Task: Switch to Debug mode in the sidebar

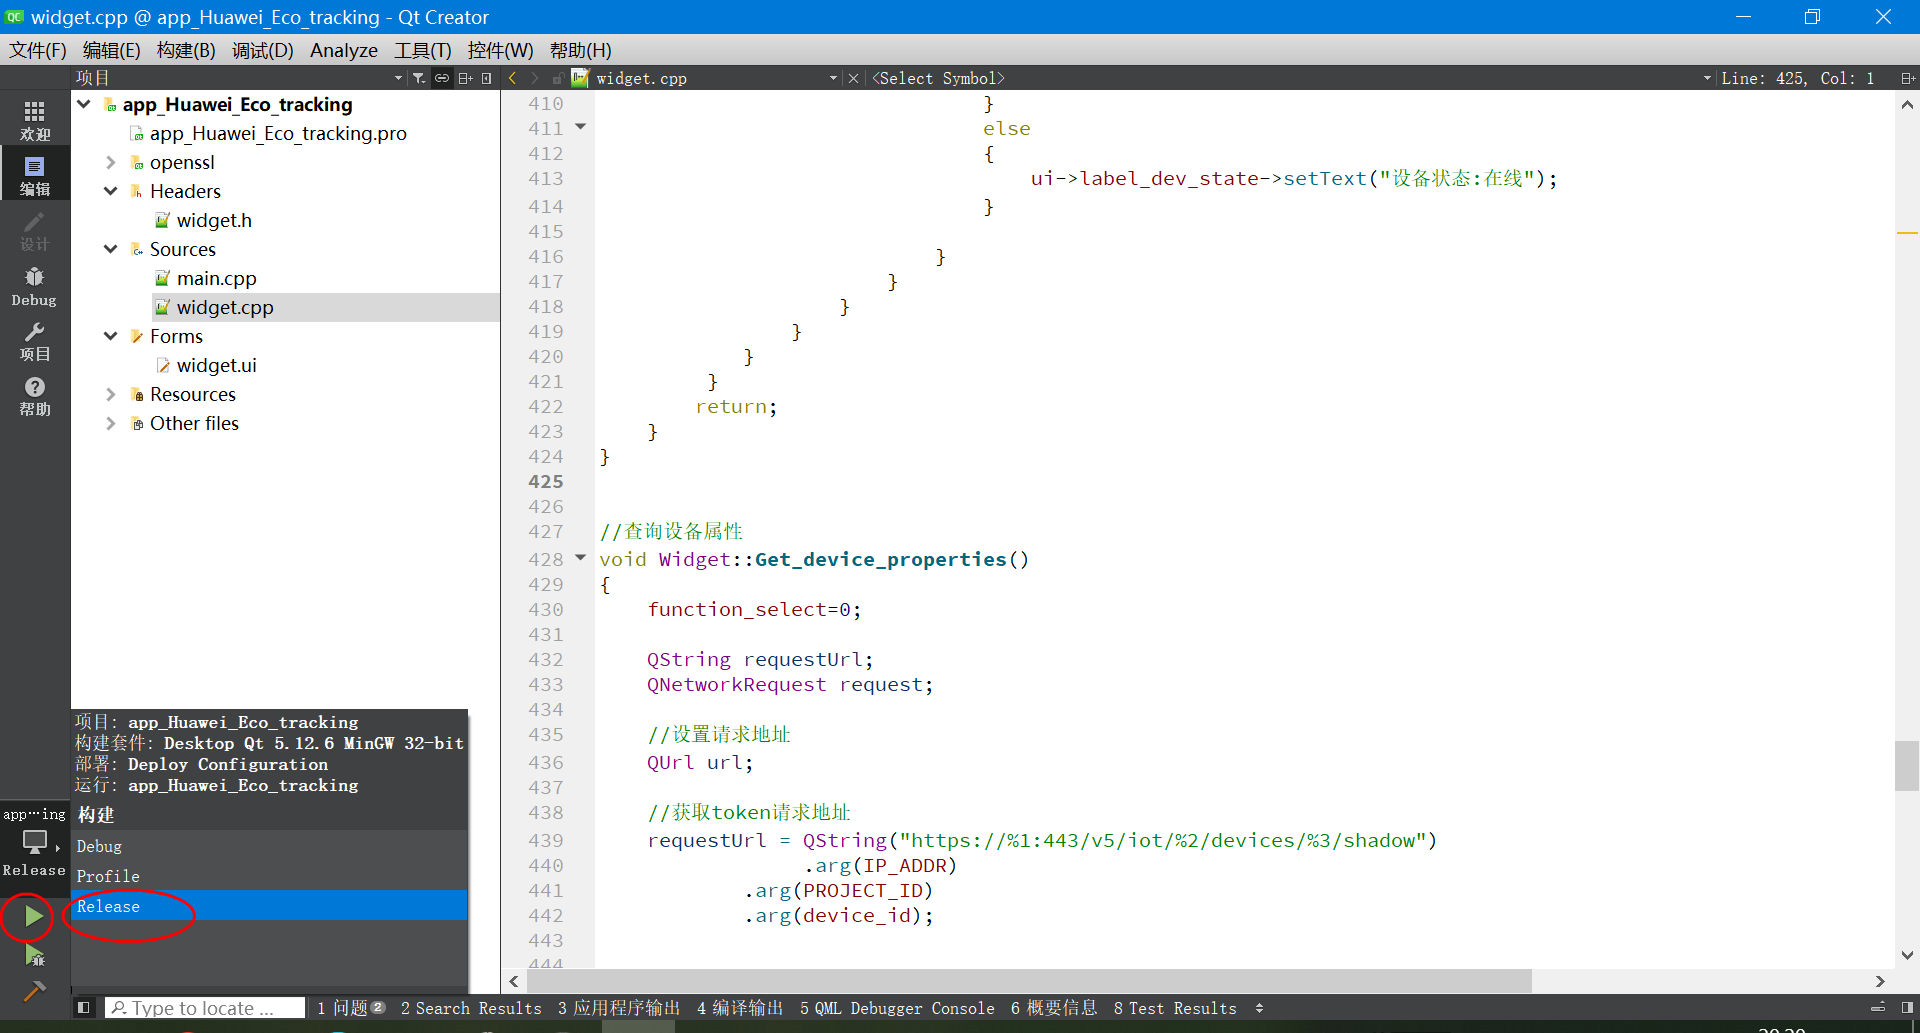Action: point(35,285)
